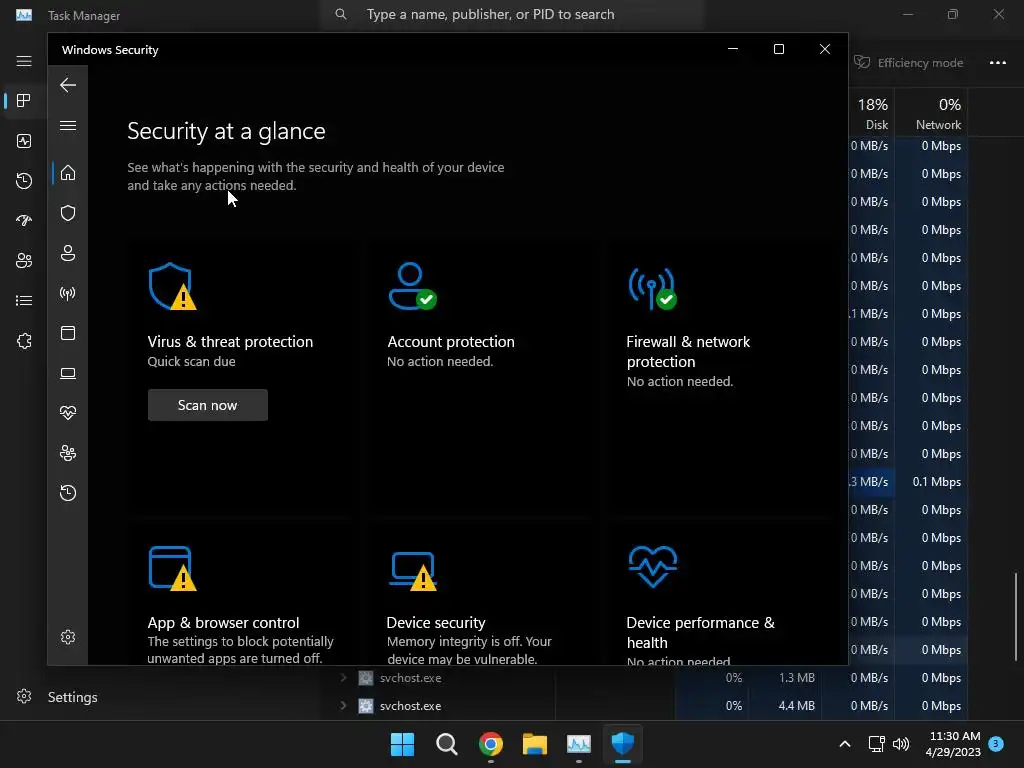This screenshot has height=768, width=1024.
Task: Open Firewall & network antenna sidebar icon
Action: (68, 293)
